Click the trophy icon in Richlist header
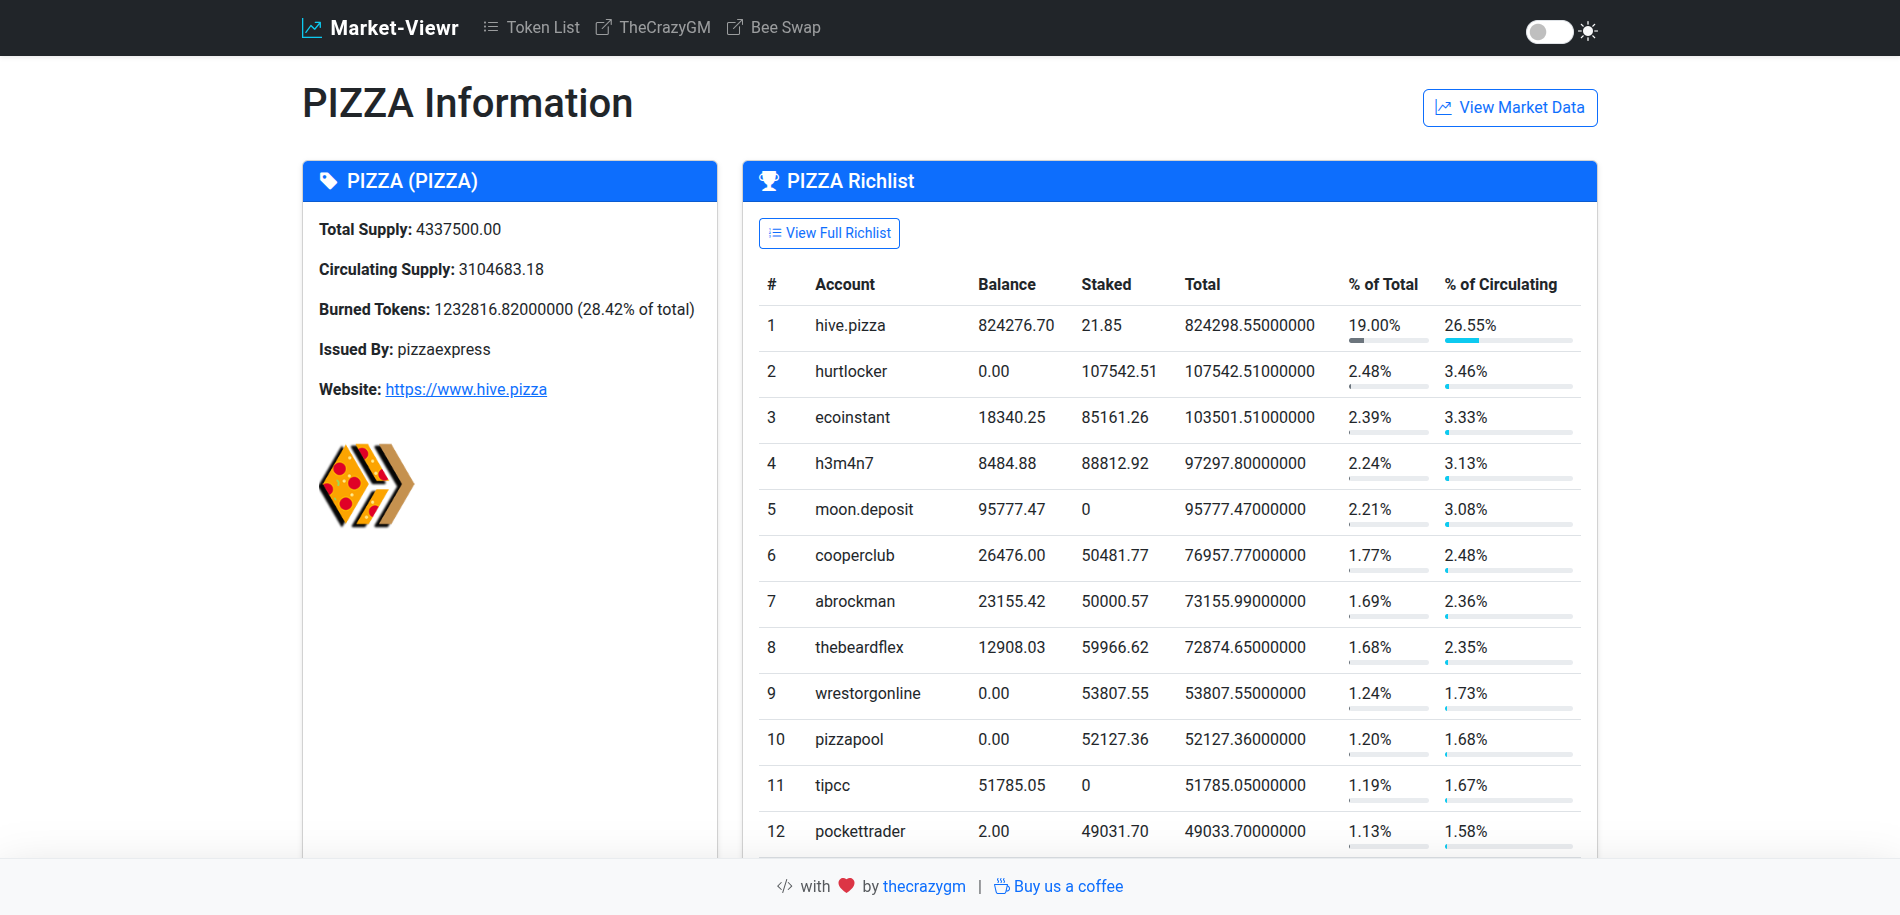 pyautogui.click(x=769, y=181)
